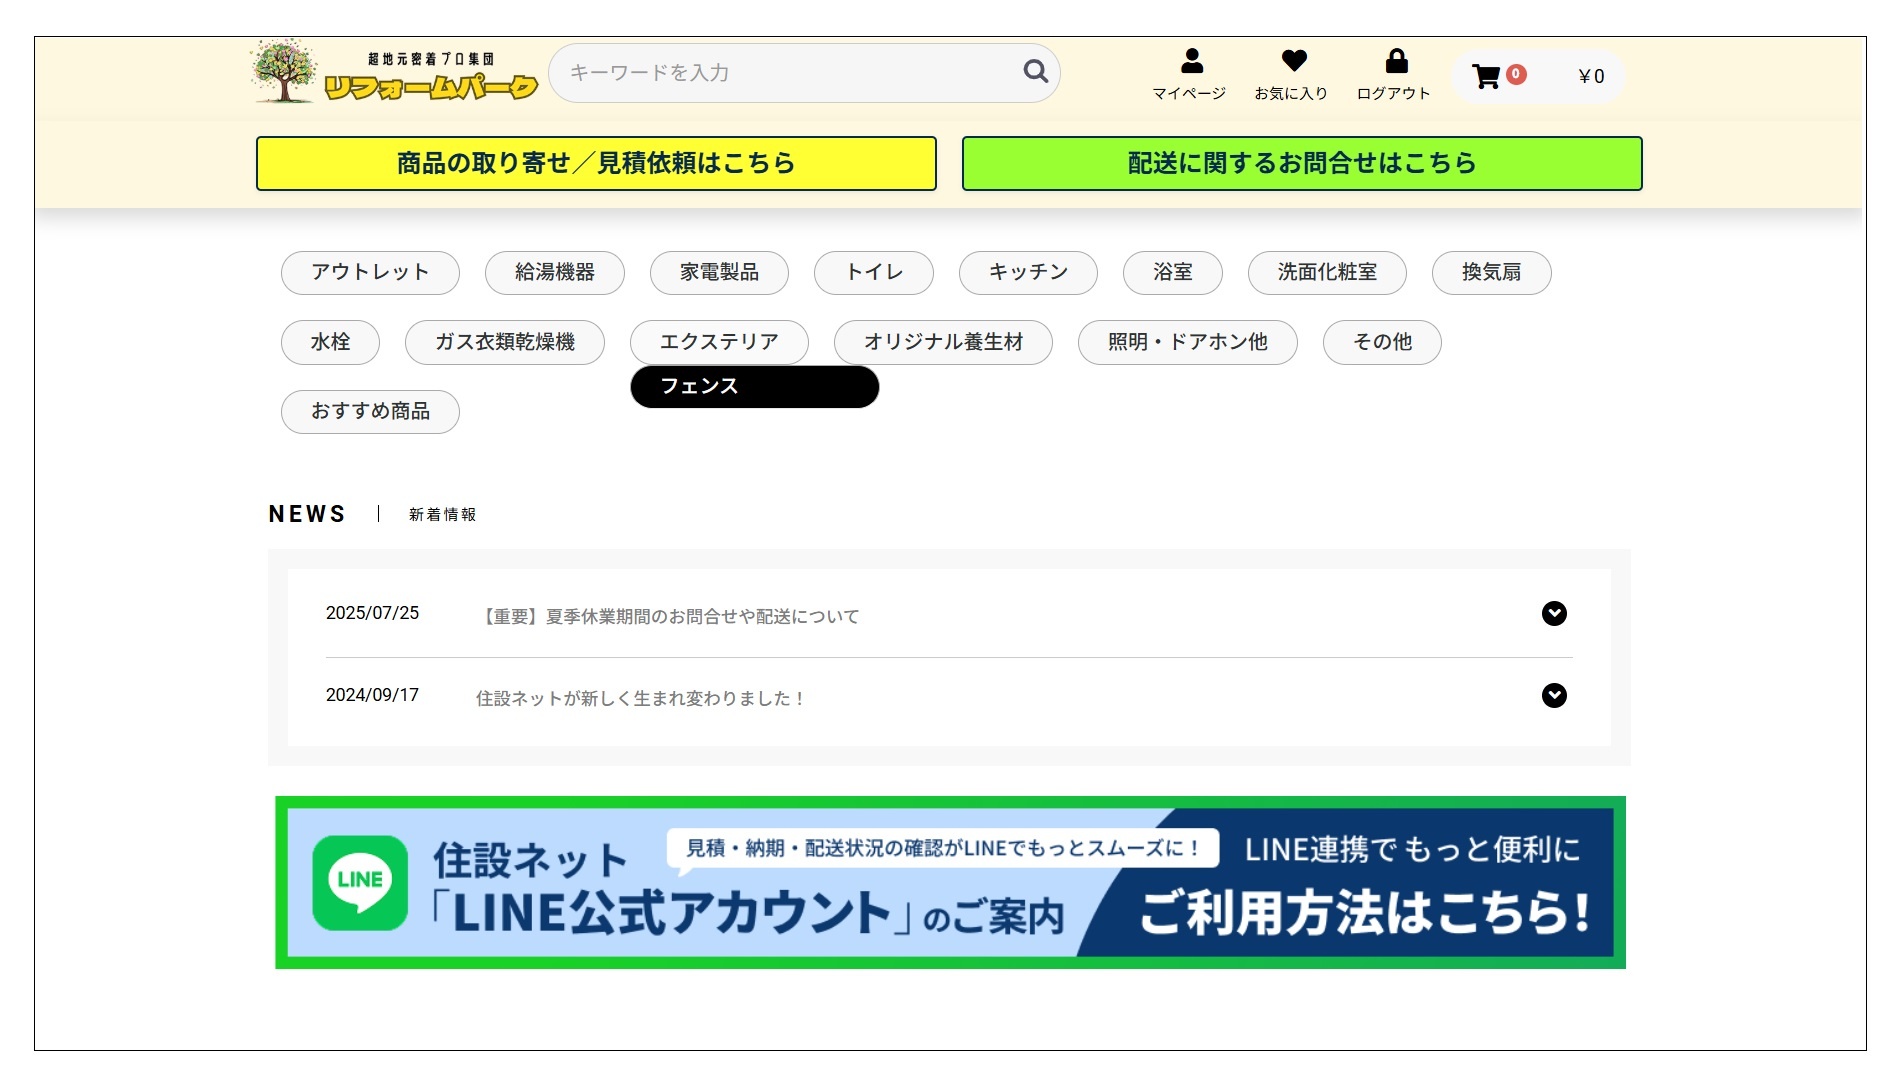
Task: Open the エクステリア category dropdown
Action: [x=719, y=342]
